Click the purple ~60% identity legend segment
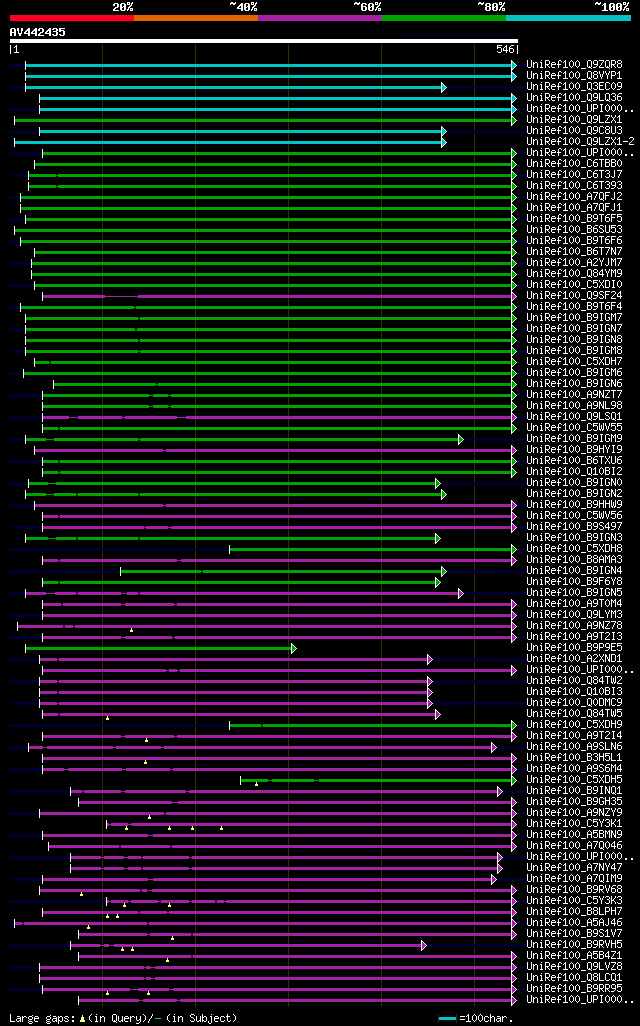This screenshot has width=640, height=1026. [x=320, y=18]
